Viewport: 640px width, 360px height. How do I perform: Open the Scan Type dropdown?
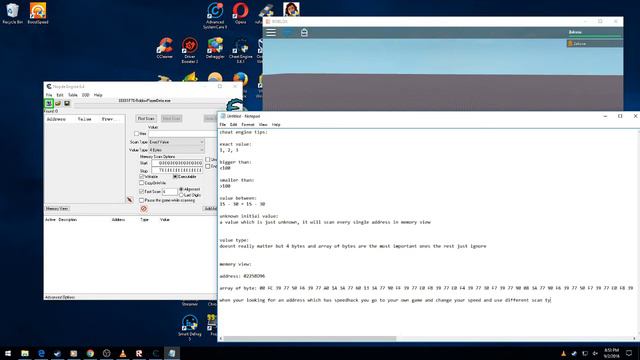176,142
